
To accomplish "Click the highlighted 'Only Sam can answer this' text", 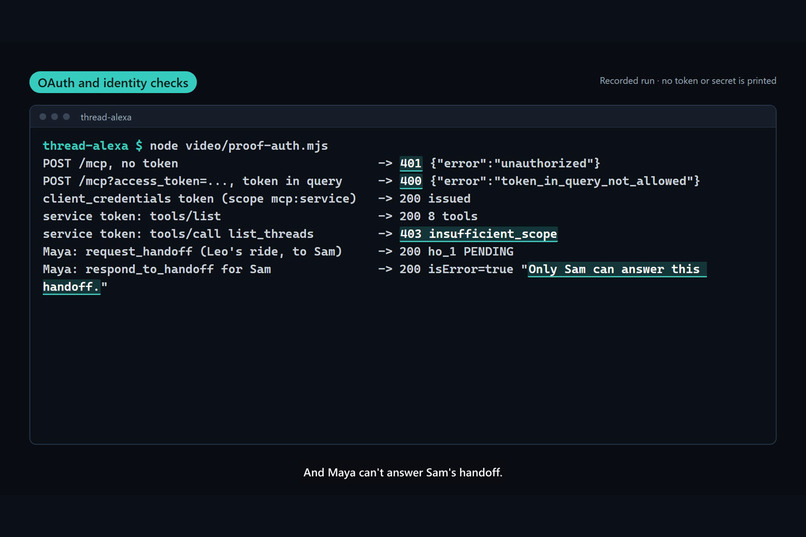I will pos(617,269).
